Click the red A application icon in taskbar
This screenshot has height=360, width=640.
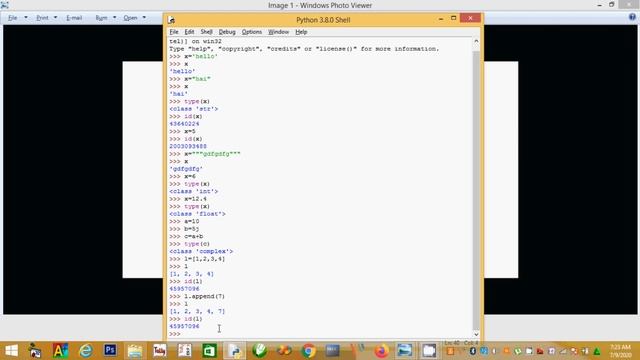coord(60,351)
